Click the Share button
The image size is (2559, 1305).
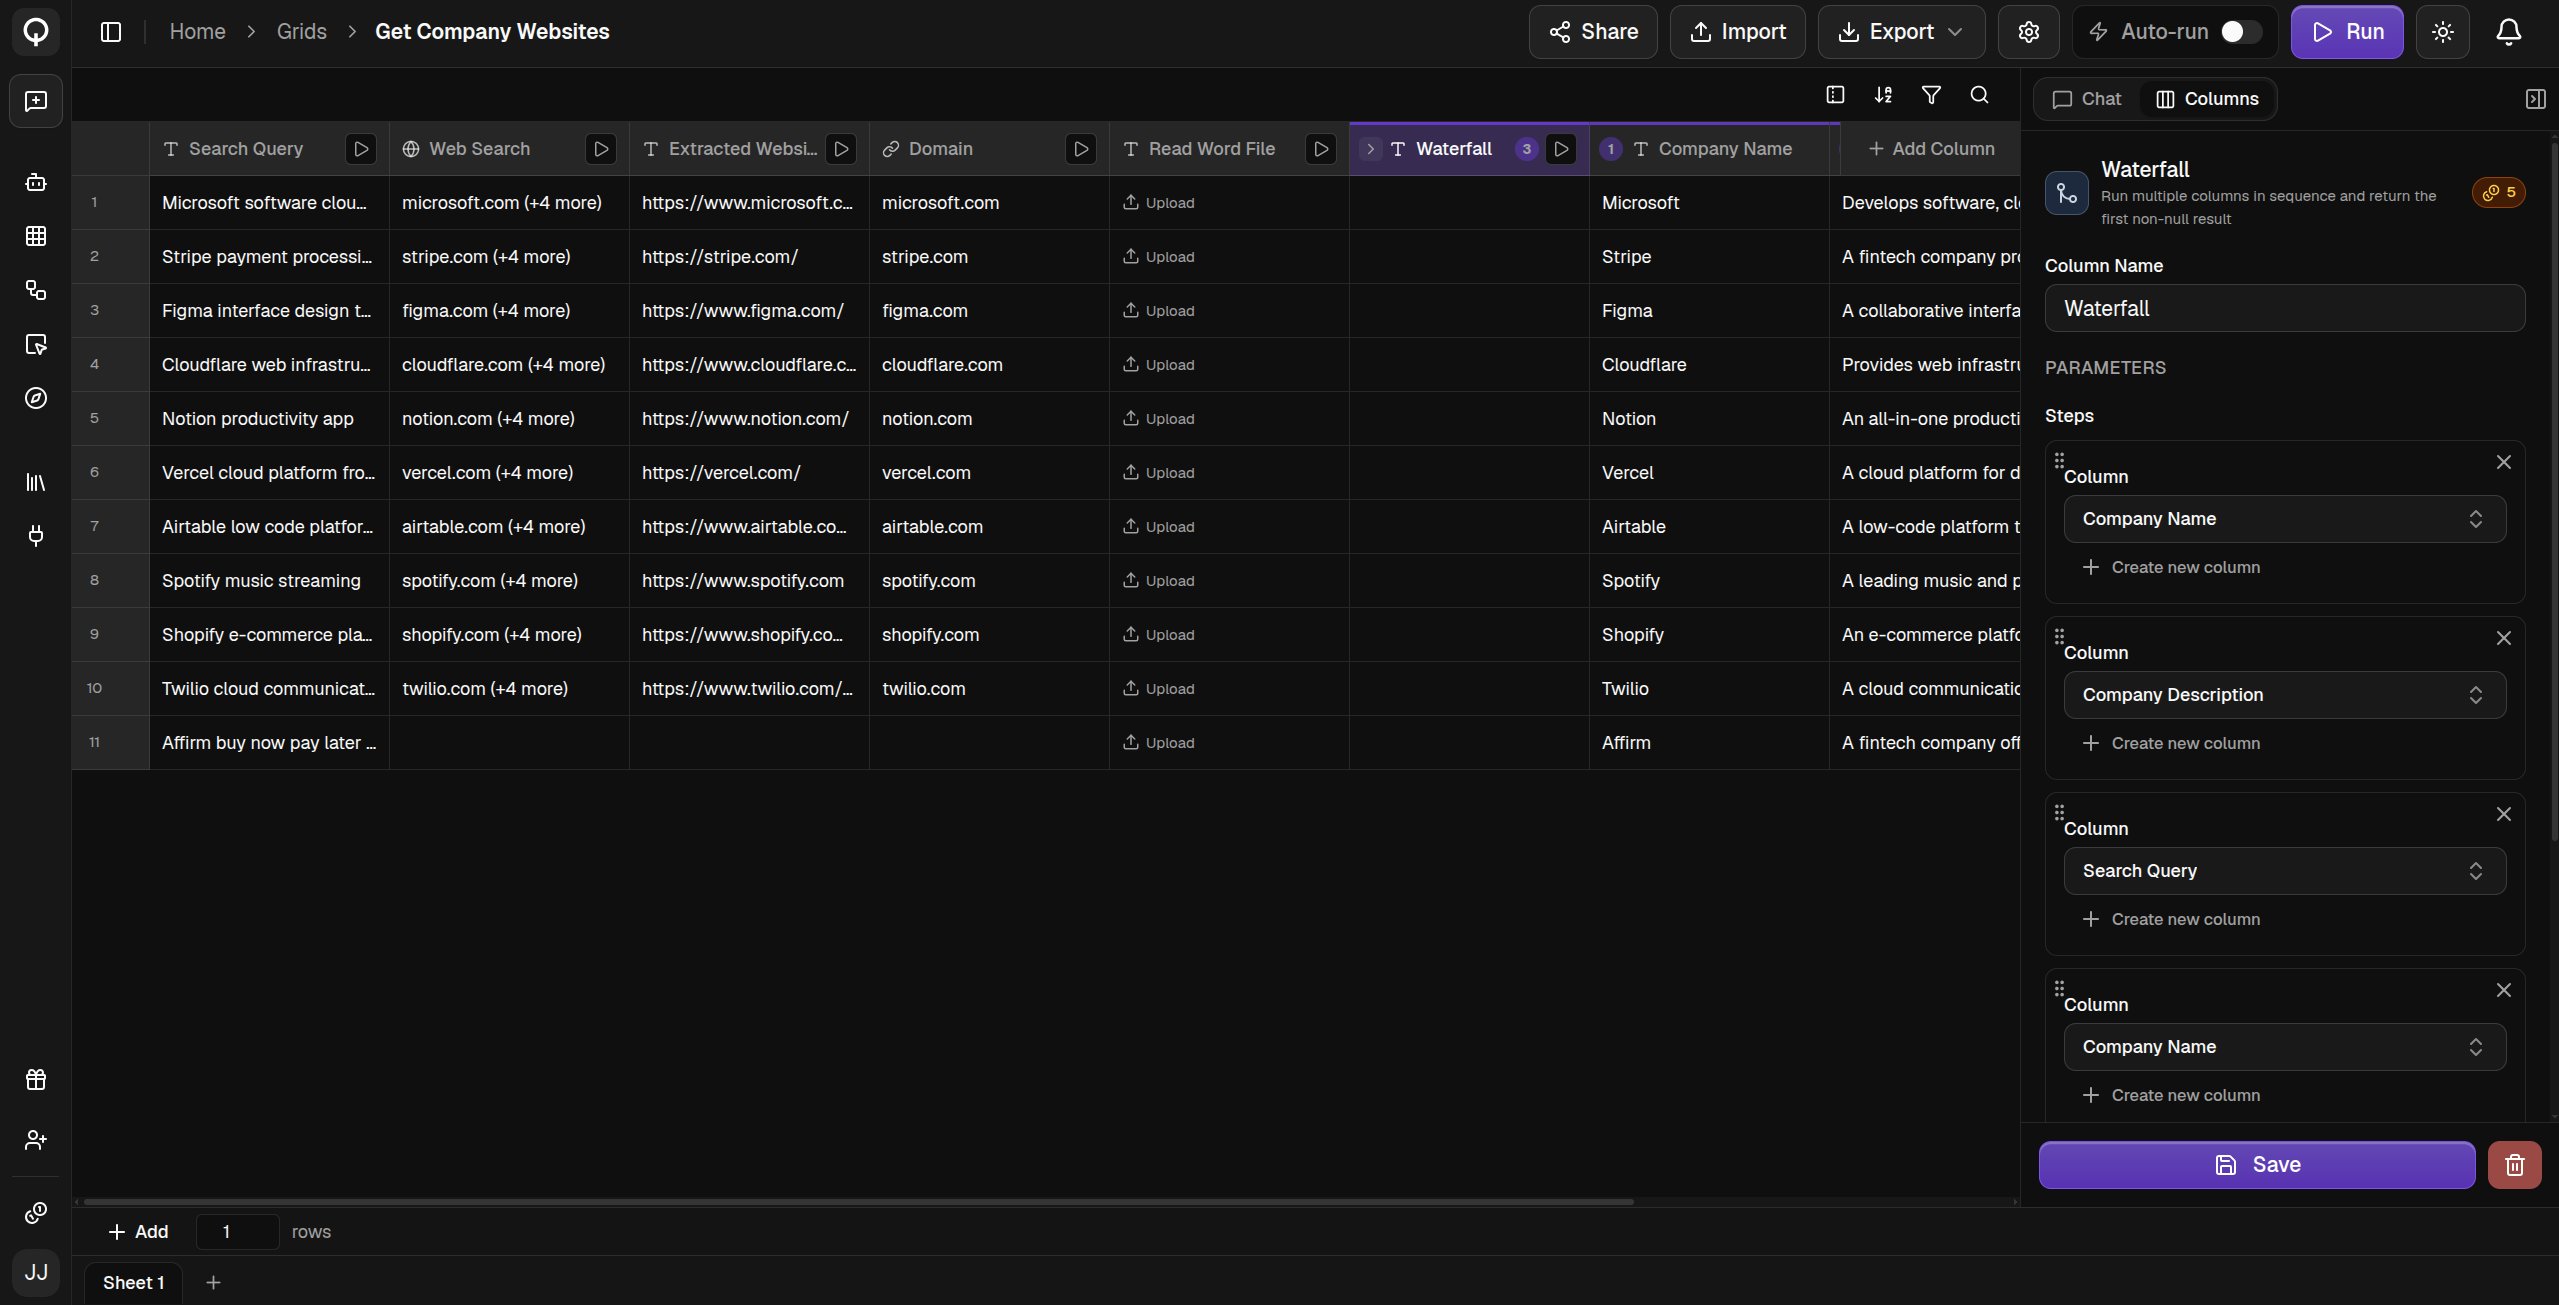pyautogui.click(x=1593, y=32)
